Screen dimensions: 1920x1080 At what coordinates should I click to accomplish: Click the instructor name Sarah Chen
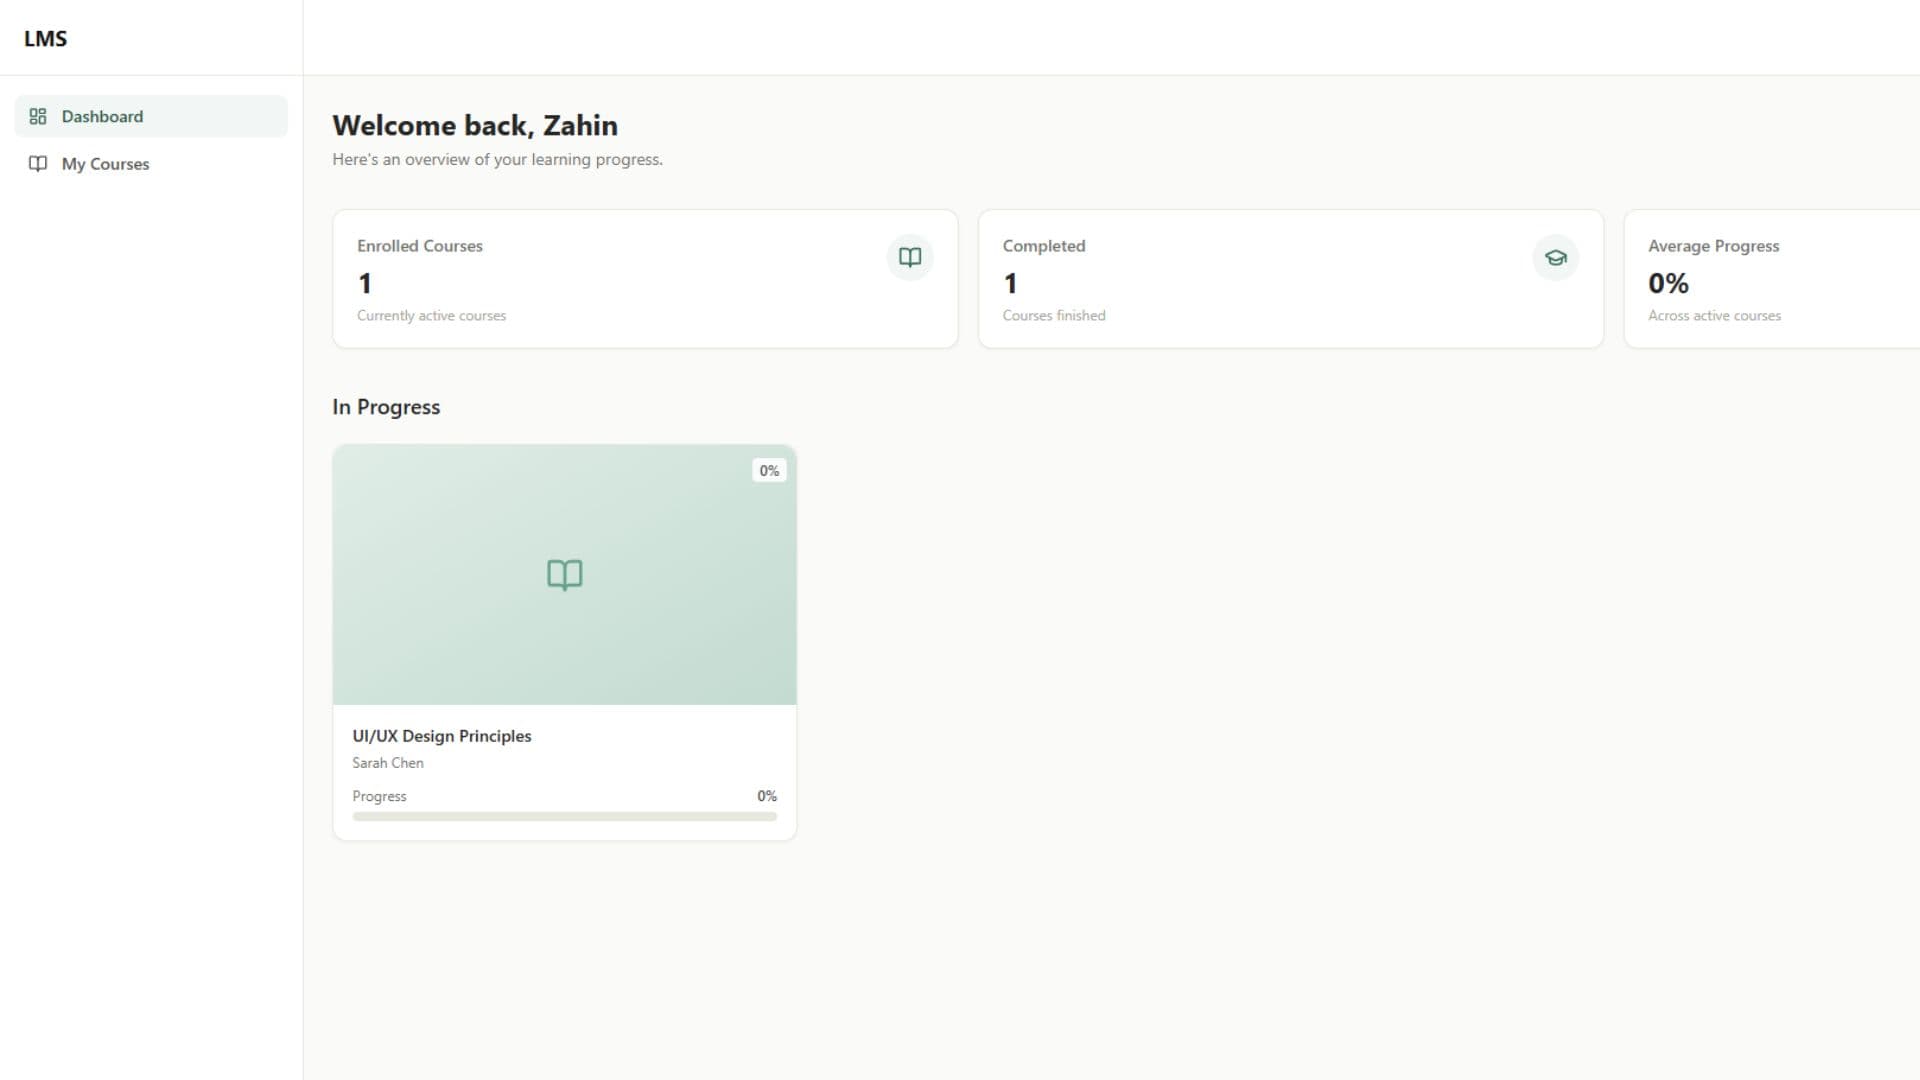(x=388, y=763)
